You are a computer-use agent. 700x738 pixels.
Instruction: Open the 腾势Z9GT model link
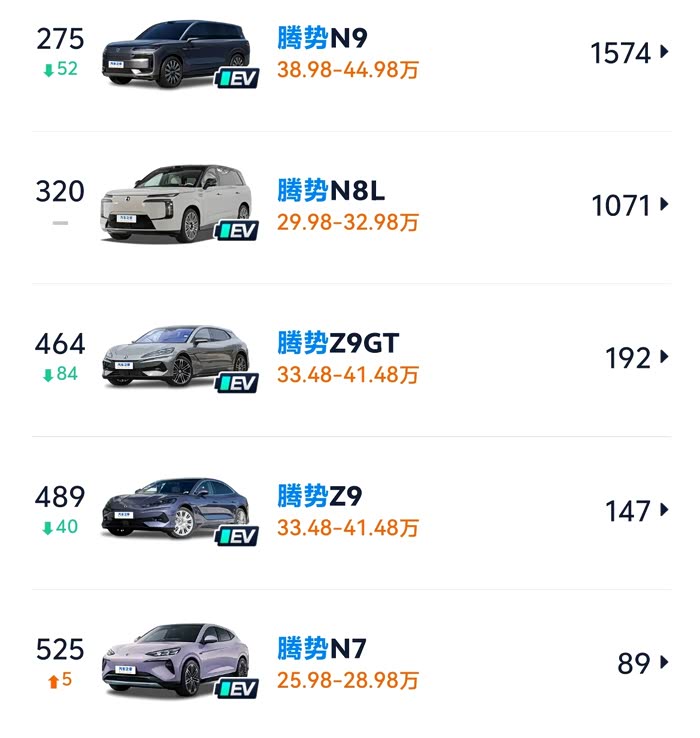coord(337,344)
